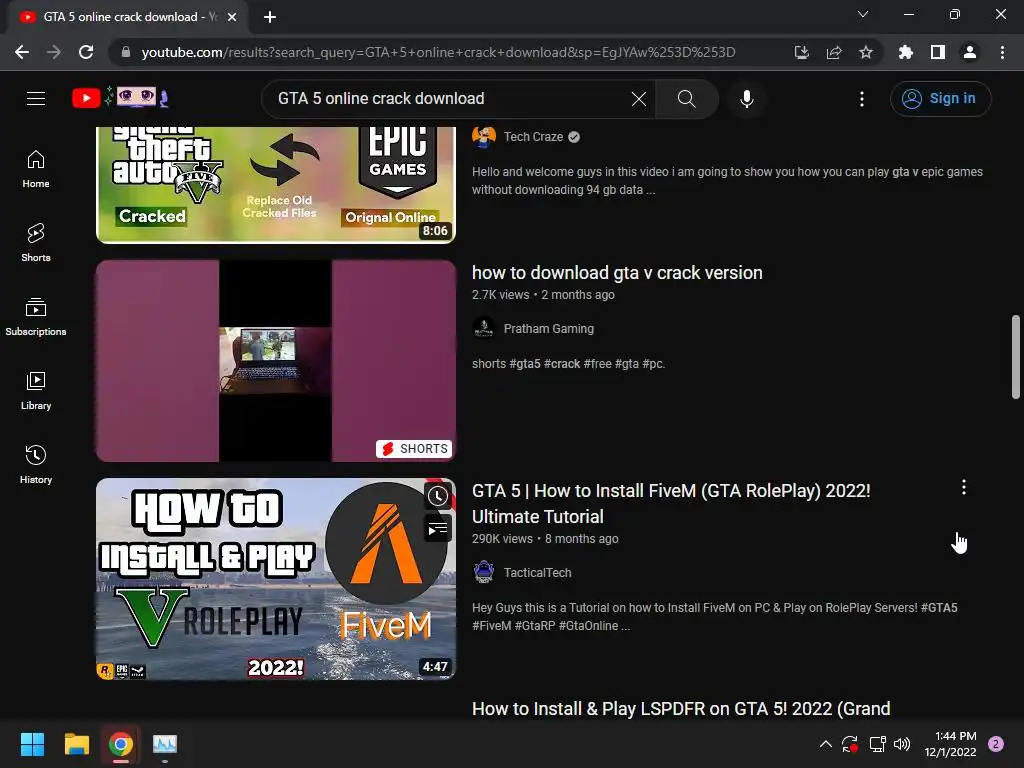The image size is (1024, 768).
Task: Play the Shorts thumbnail video
Action: [x=276, y=360]
